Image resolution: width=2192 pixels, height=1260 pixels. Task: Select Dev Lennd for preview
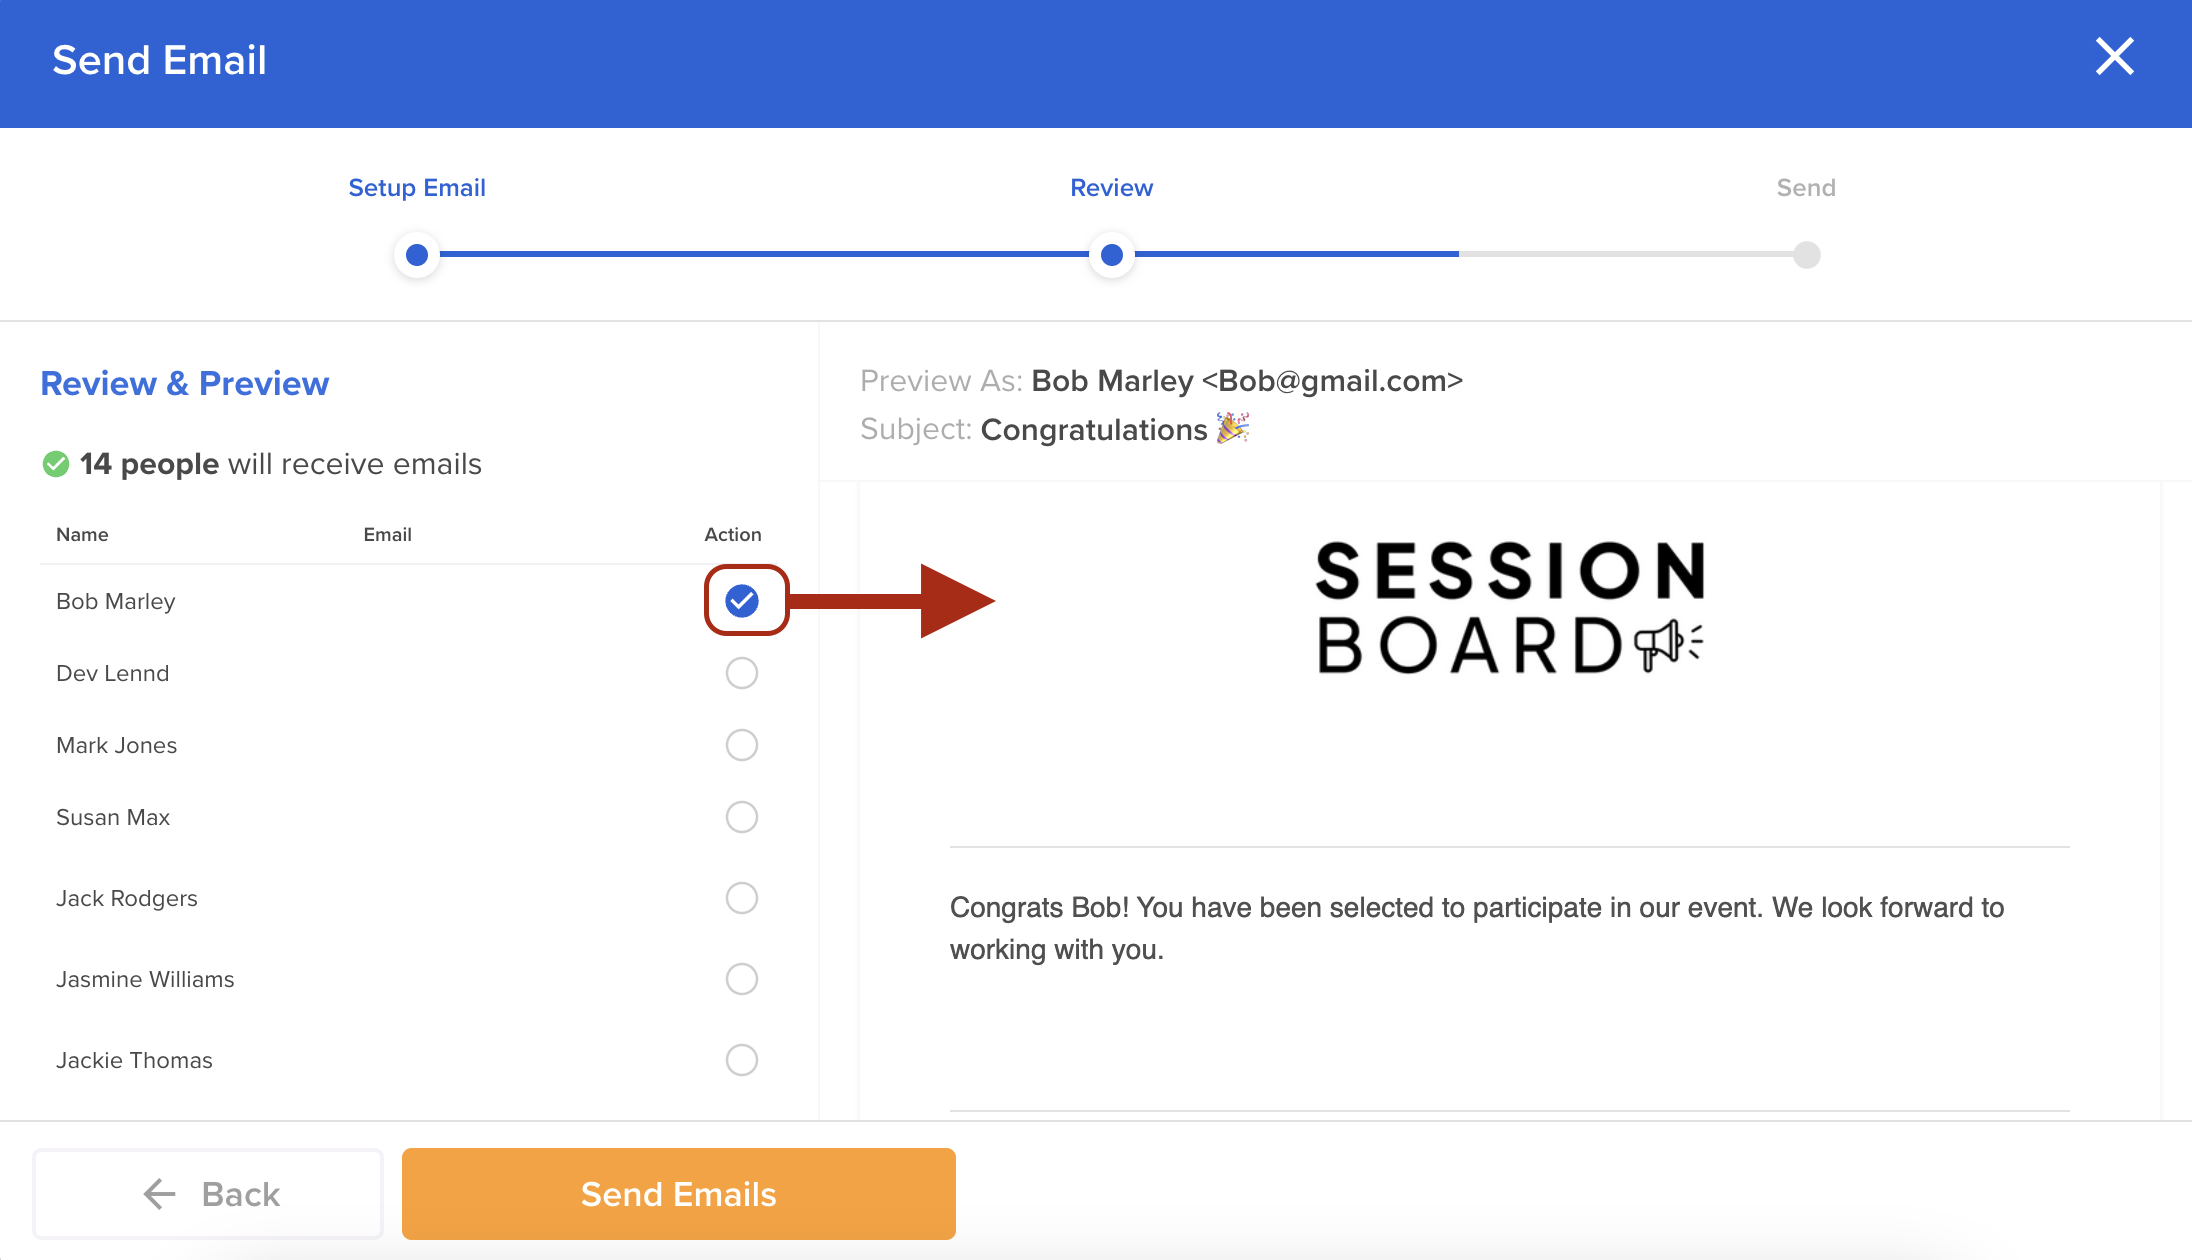click(742, 673)
